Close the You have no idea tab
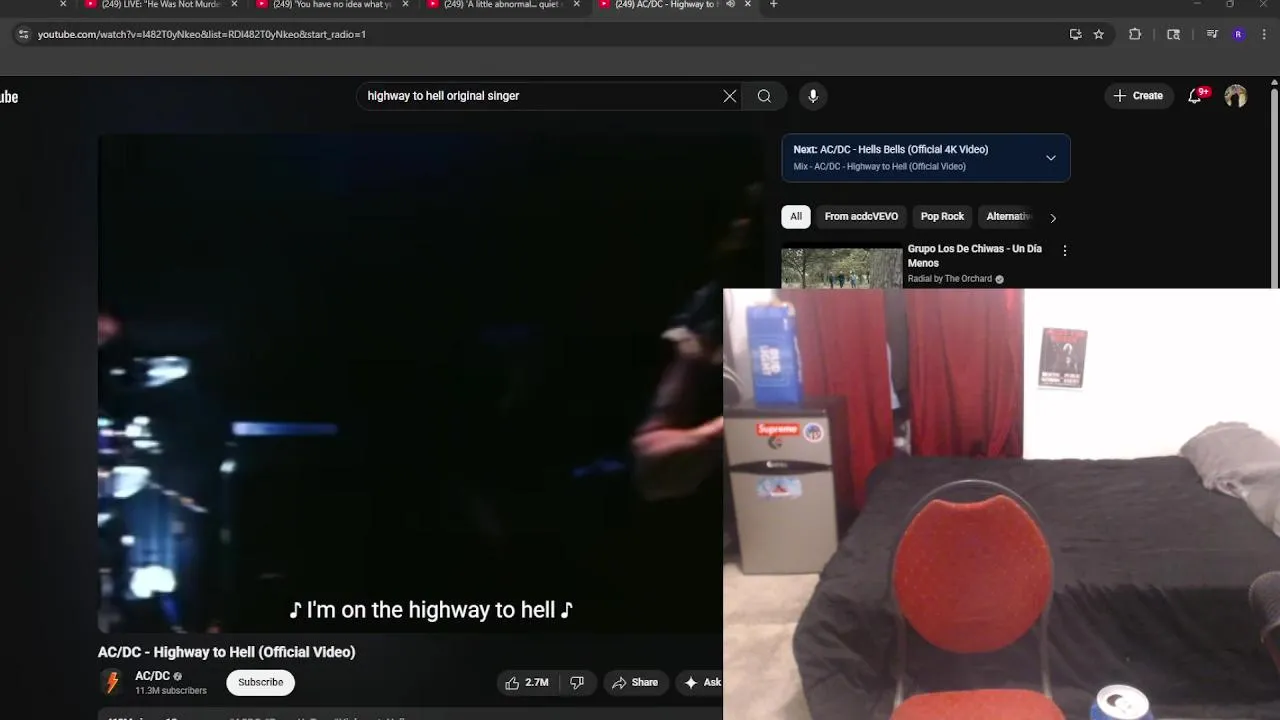Screen dimensions: 1280x720 pyautogui.click(x=405, y=5)
